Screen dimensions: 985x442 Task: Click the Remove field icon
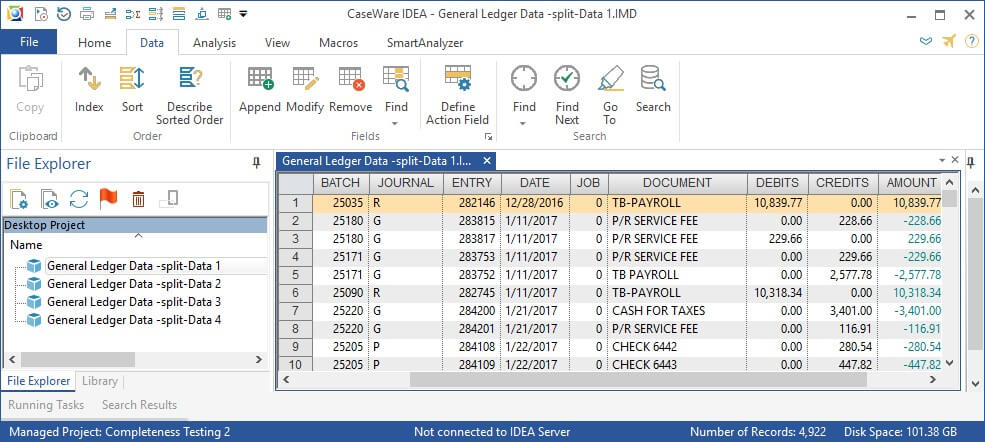tap(351, 79)
